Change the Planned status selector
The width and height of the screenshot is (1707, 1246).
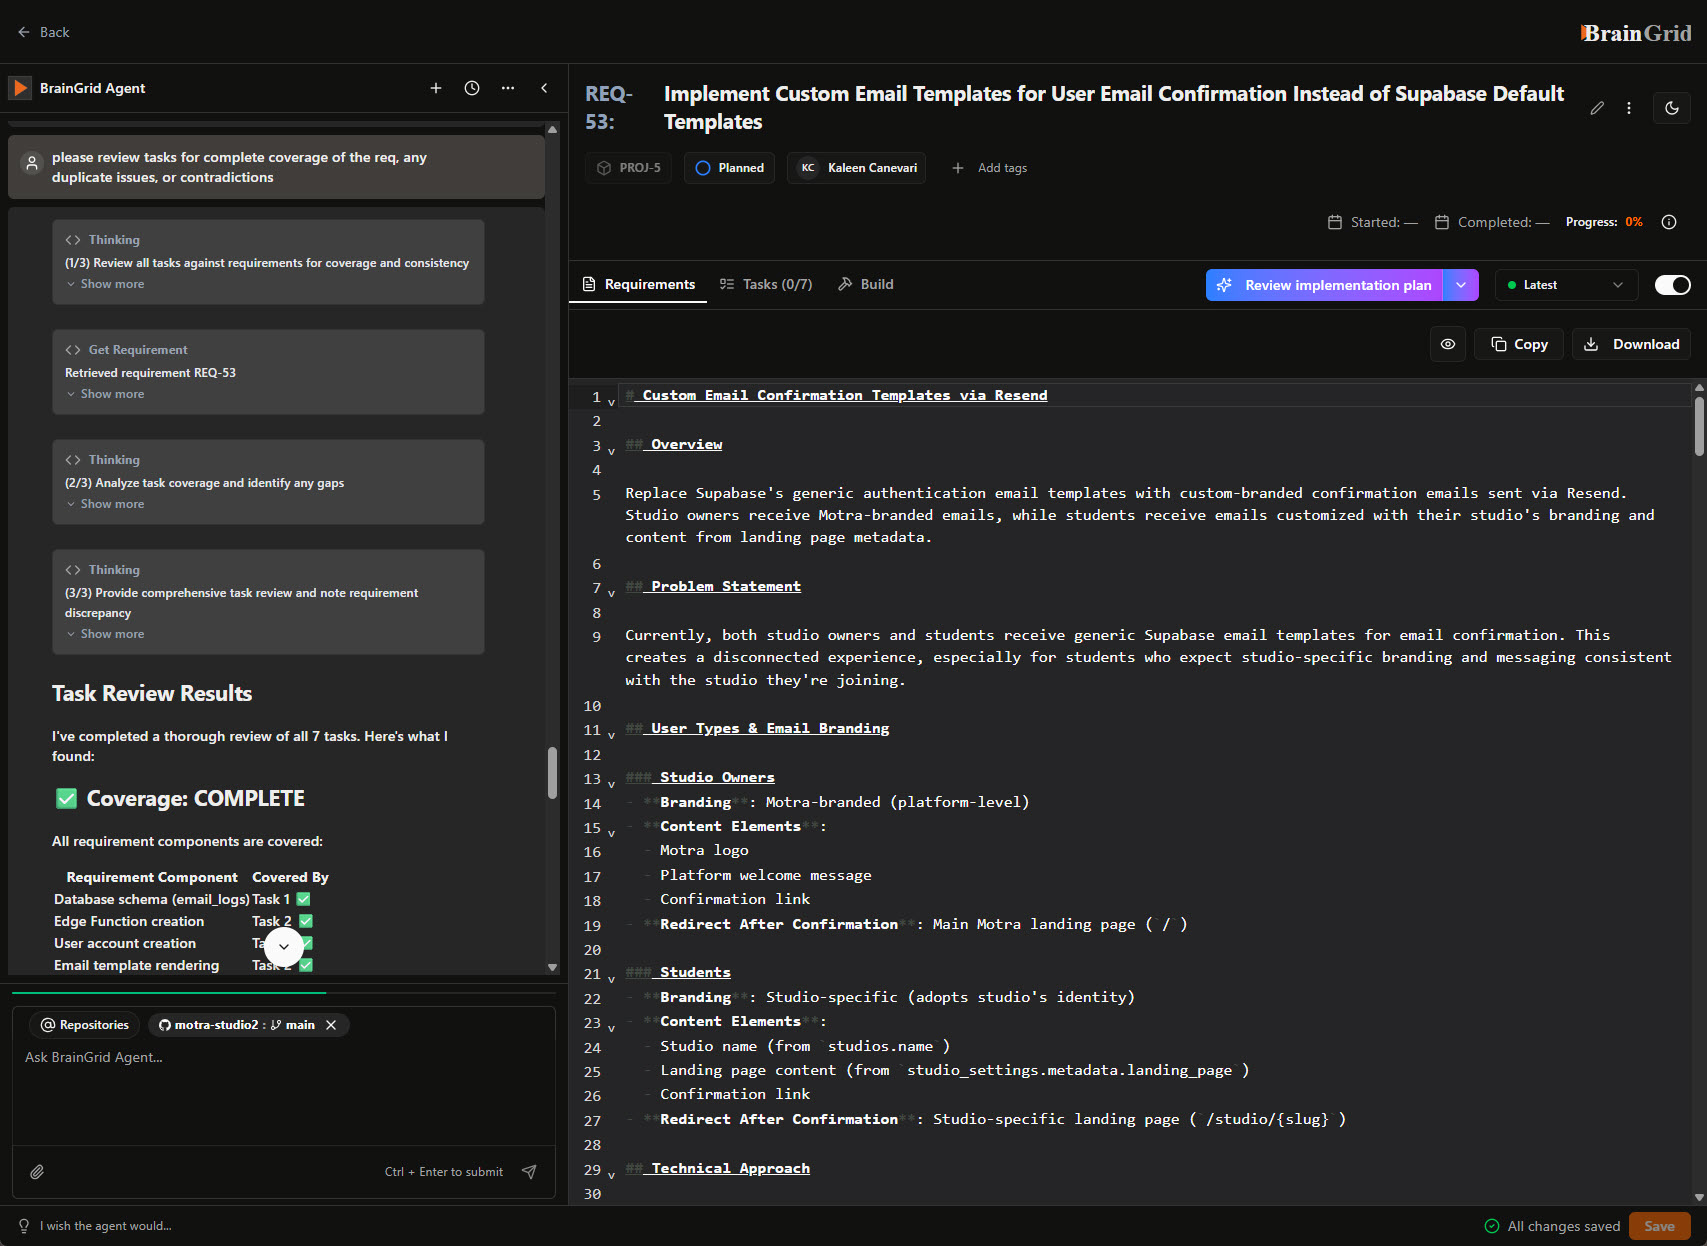729,168
